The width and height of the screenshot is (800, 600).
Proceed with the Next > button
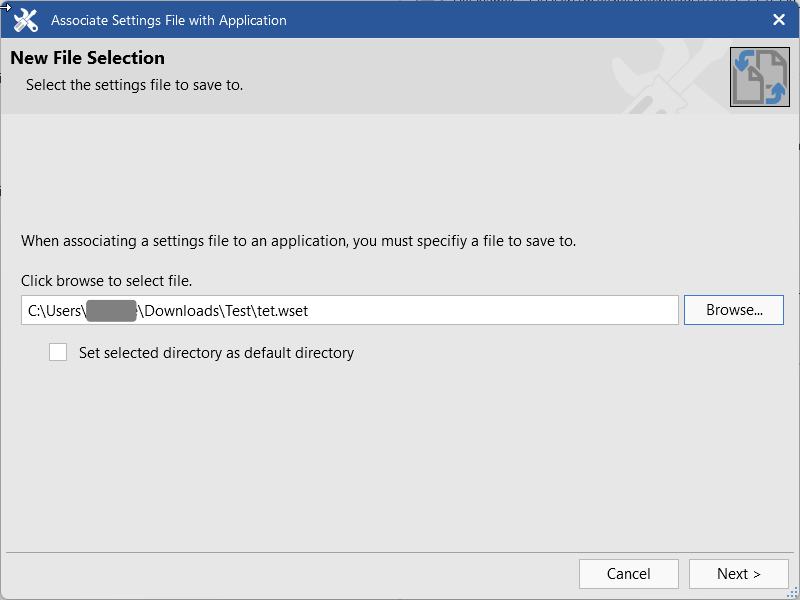point(738,574)
